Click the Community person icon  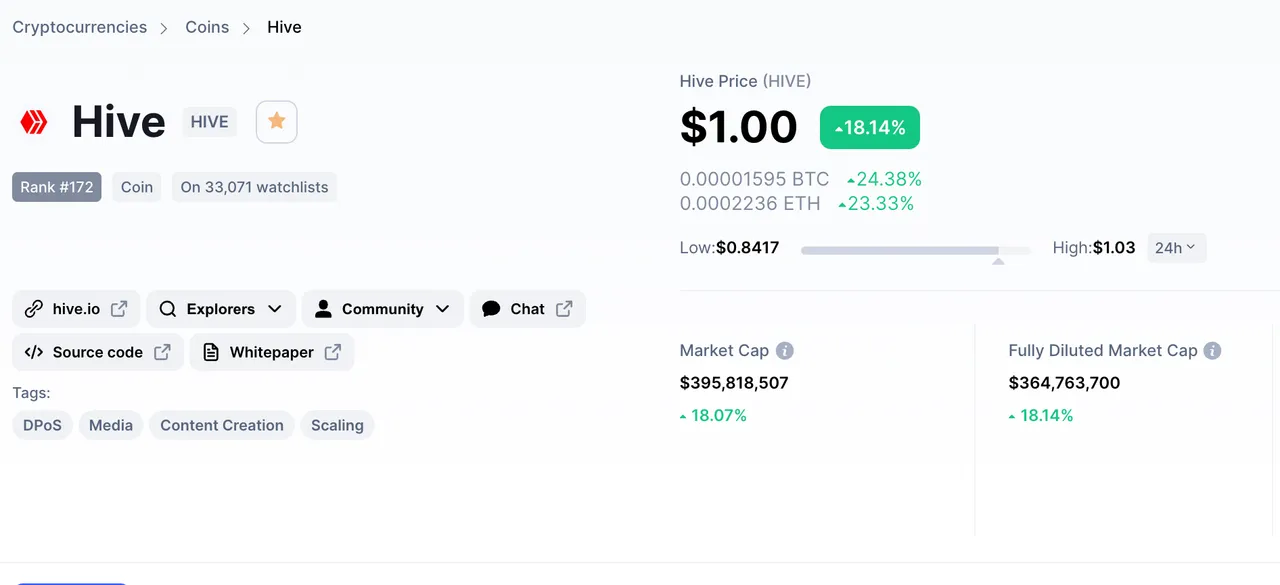[x=323, y=309]
